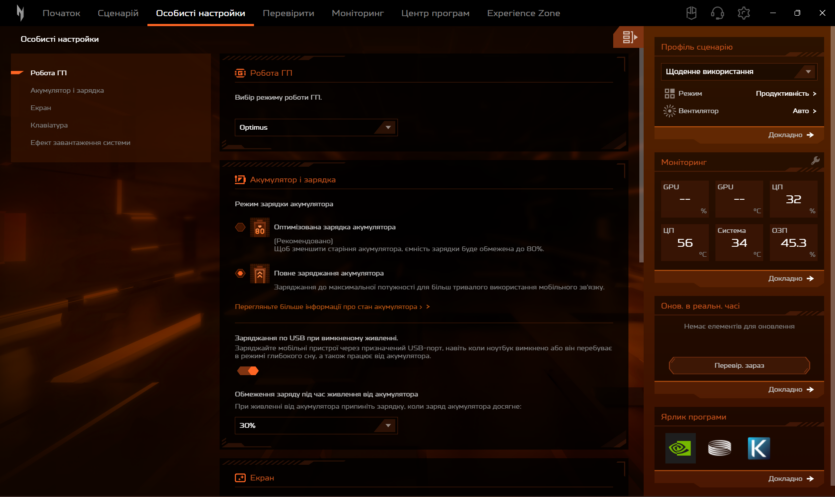Open the Optimus GPU mode dropdown
Viewport: 835px width, 497px height.
click(316, 127)
